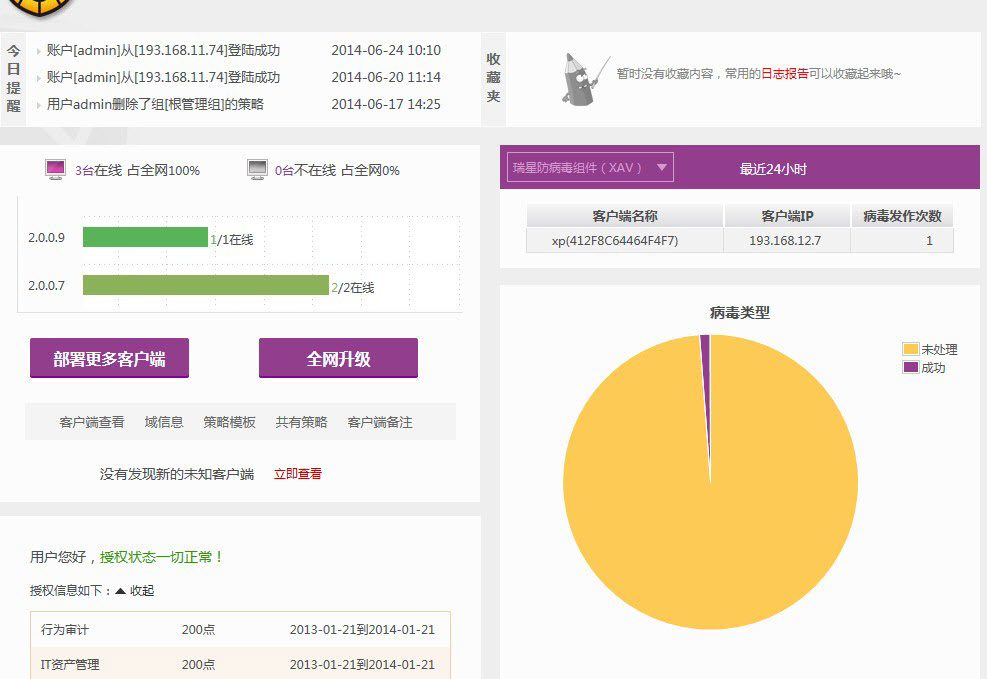This screenshot has width=987, height=679.
Task: Click the pencil mascot in 收藏夹
Action: (582, 78)
